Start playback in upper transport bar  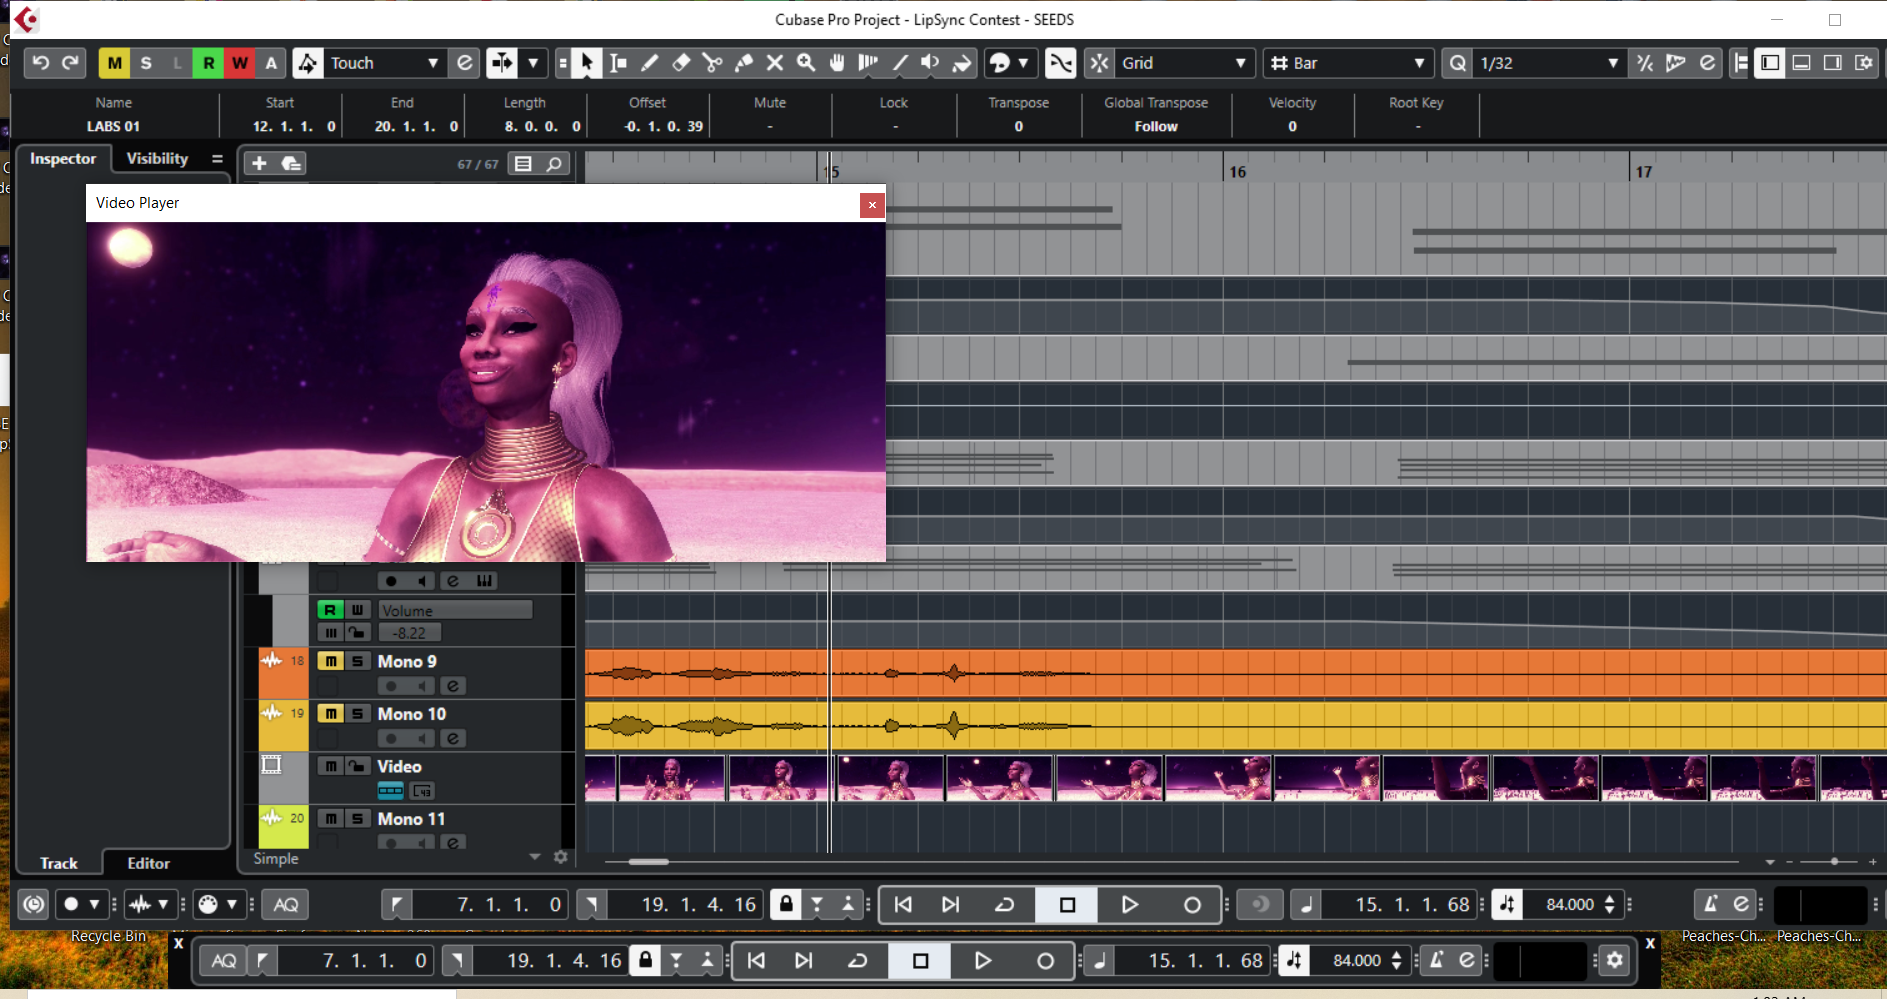(x=1129, y=905)
